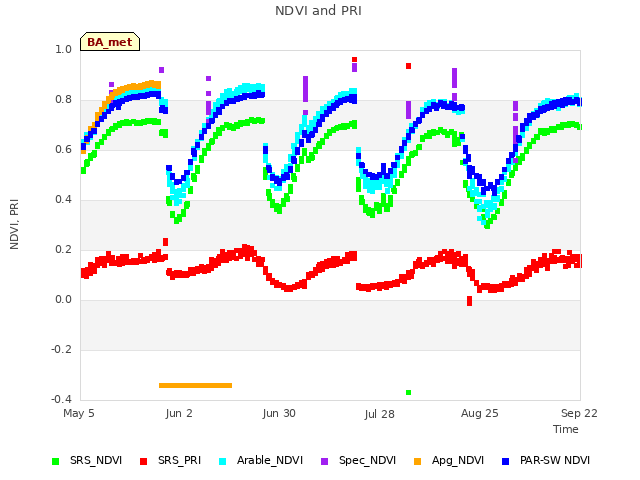640x480 pixels.
Task: Click the red outlier point just below 0.0
Action: (469, 301)
